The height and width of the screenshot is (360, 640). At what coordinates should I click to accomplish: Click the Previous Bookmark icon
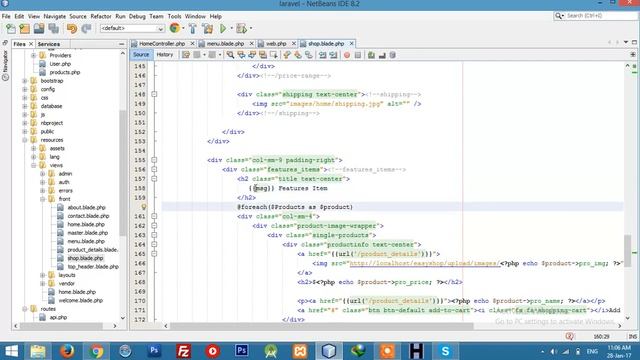[287, 55]
